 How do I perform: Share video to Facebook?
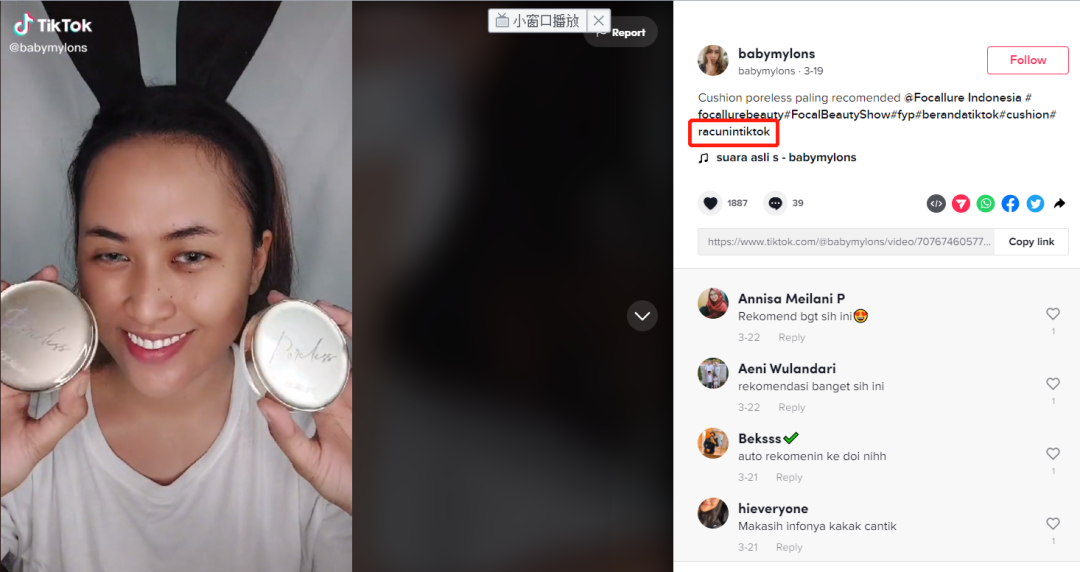tap(1010, 203)
